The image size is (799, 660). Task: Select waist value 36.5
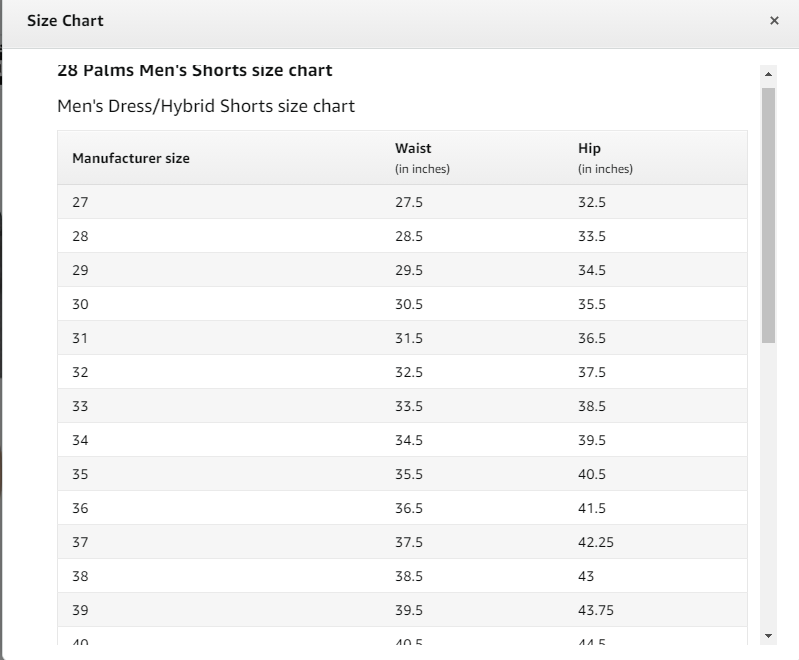click(409, 508)
